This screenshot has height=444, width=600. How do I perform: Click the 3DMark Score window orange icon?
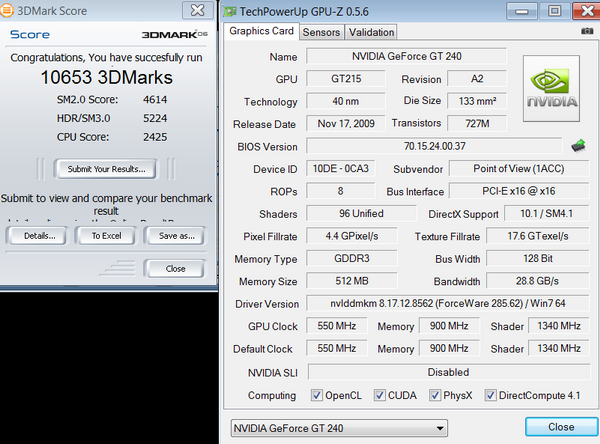coord(7,10)
